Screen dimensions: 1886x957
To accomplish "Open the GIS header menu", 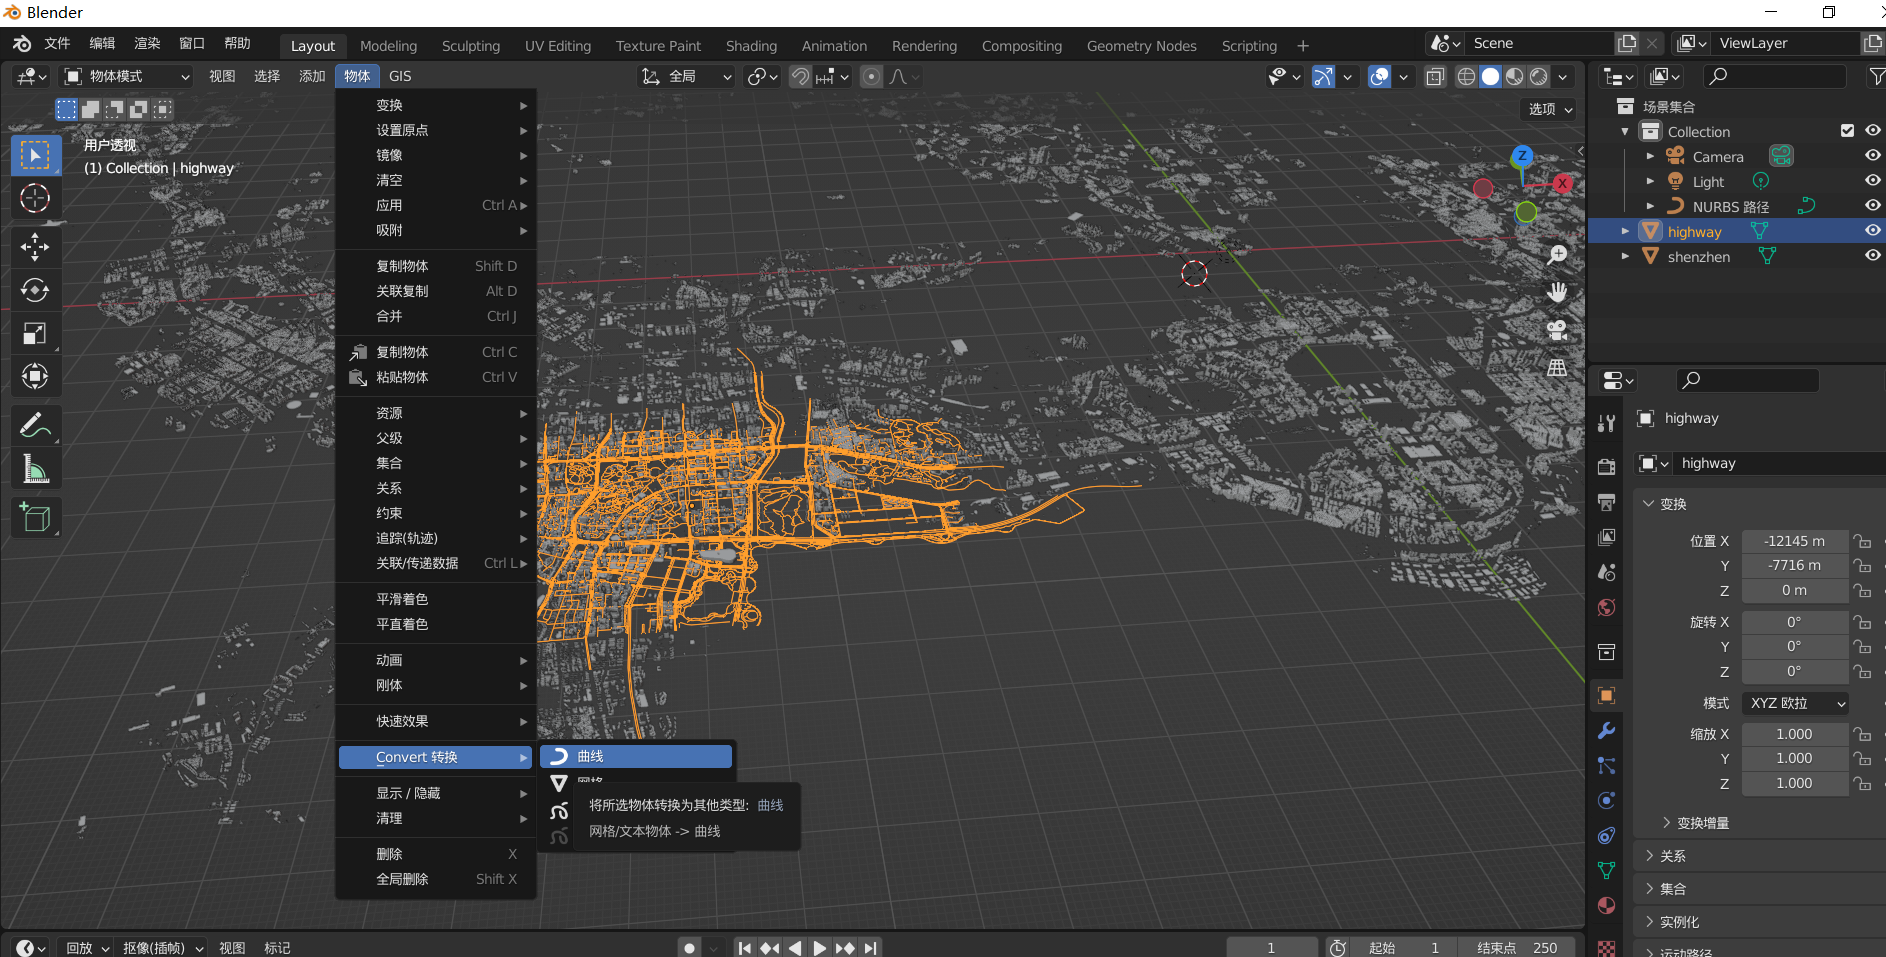I will click(x=400, y=76).
